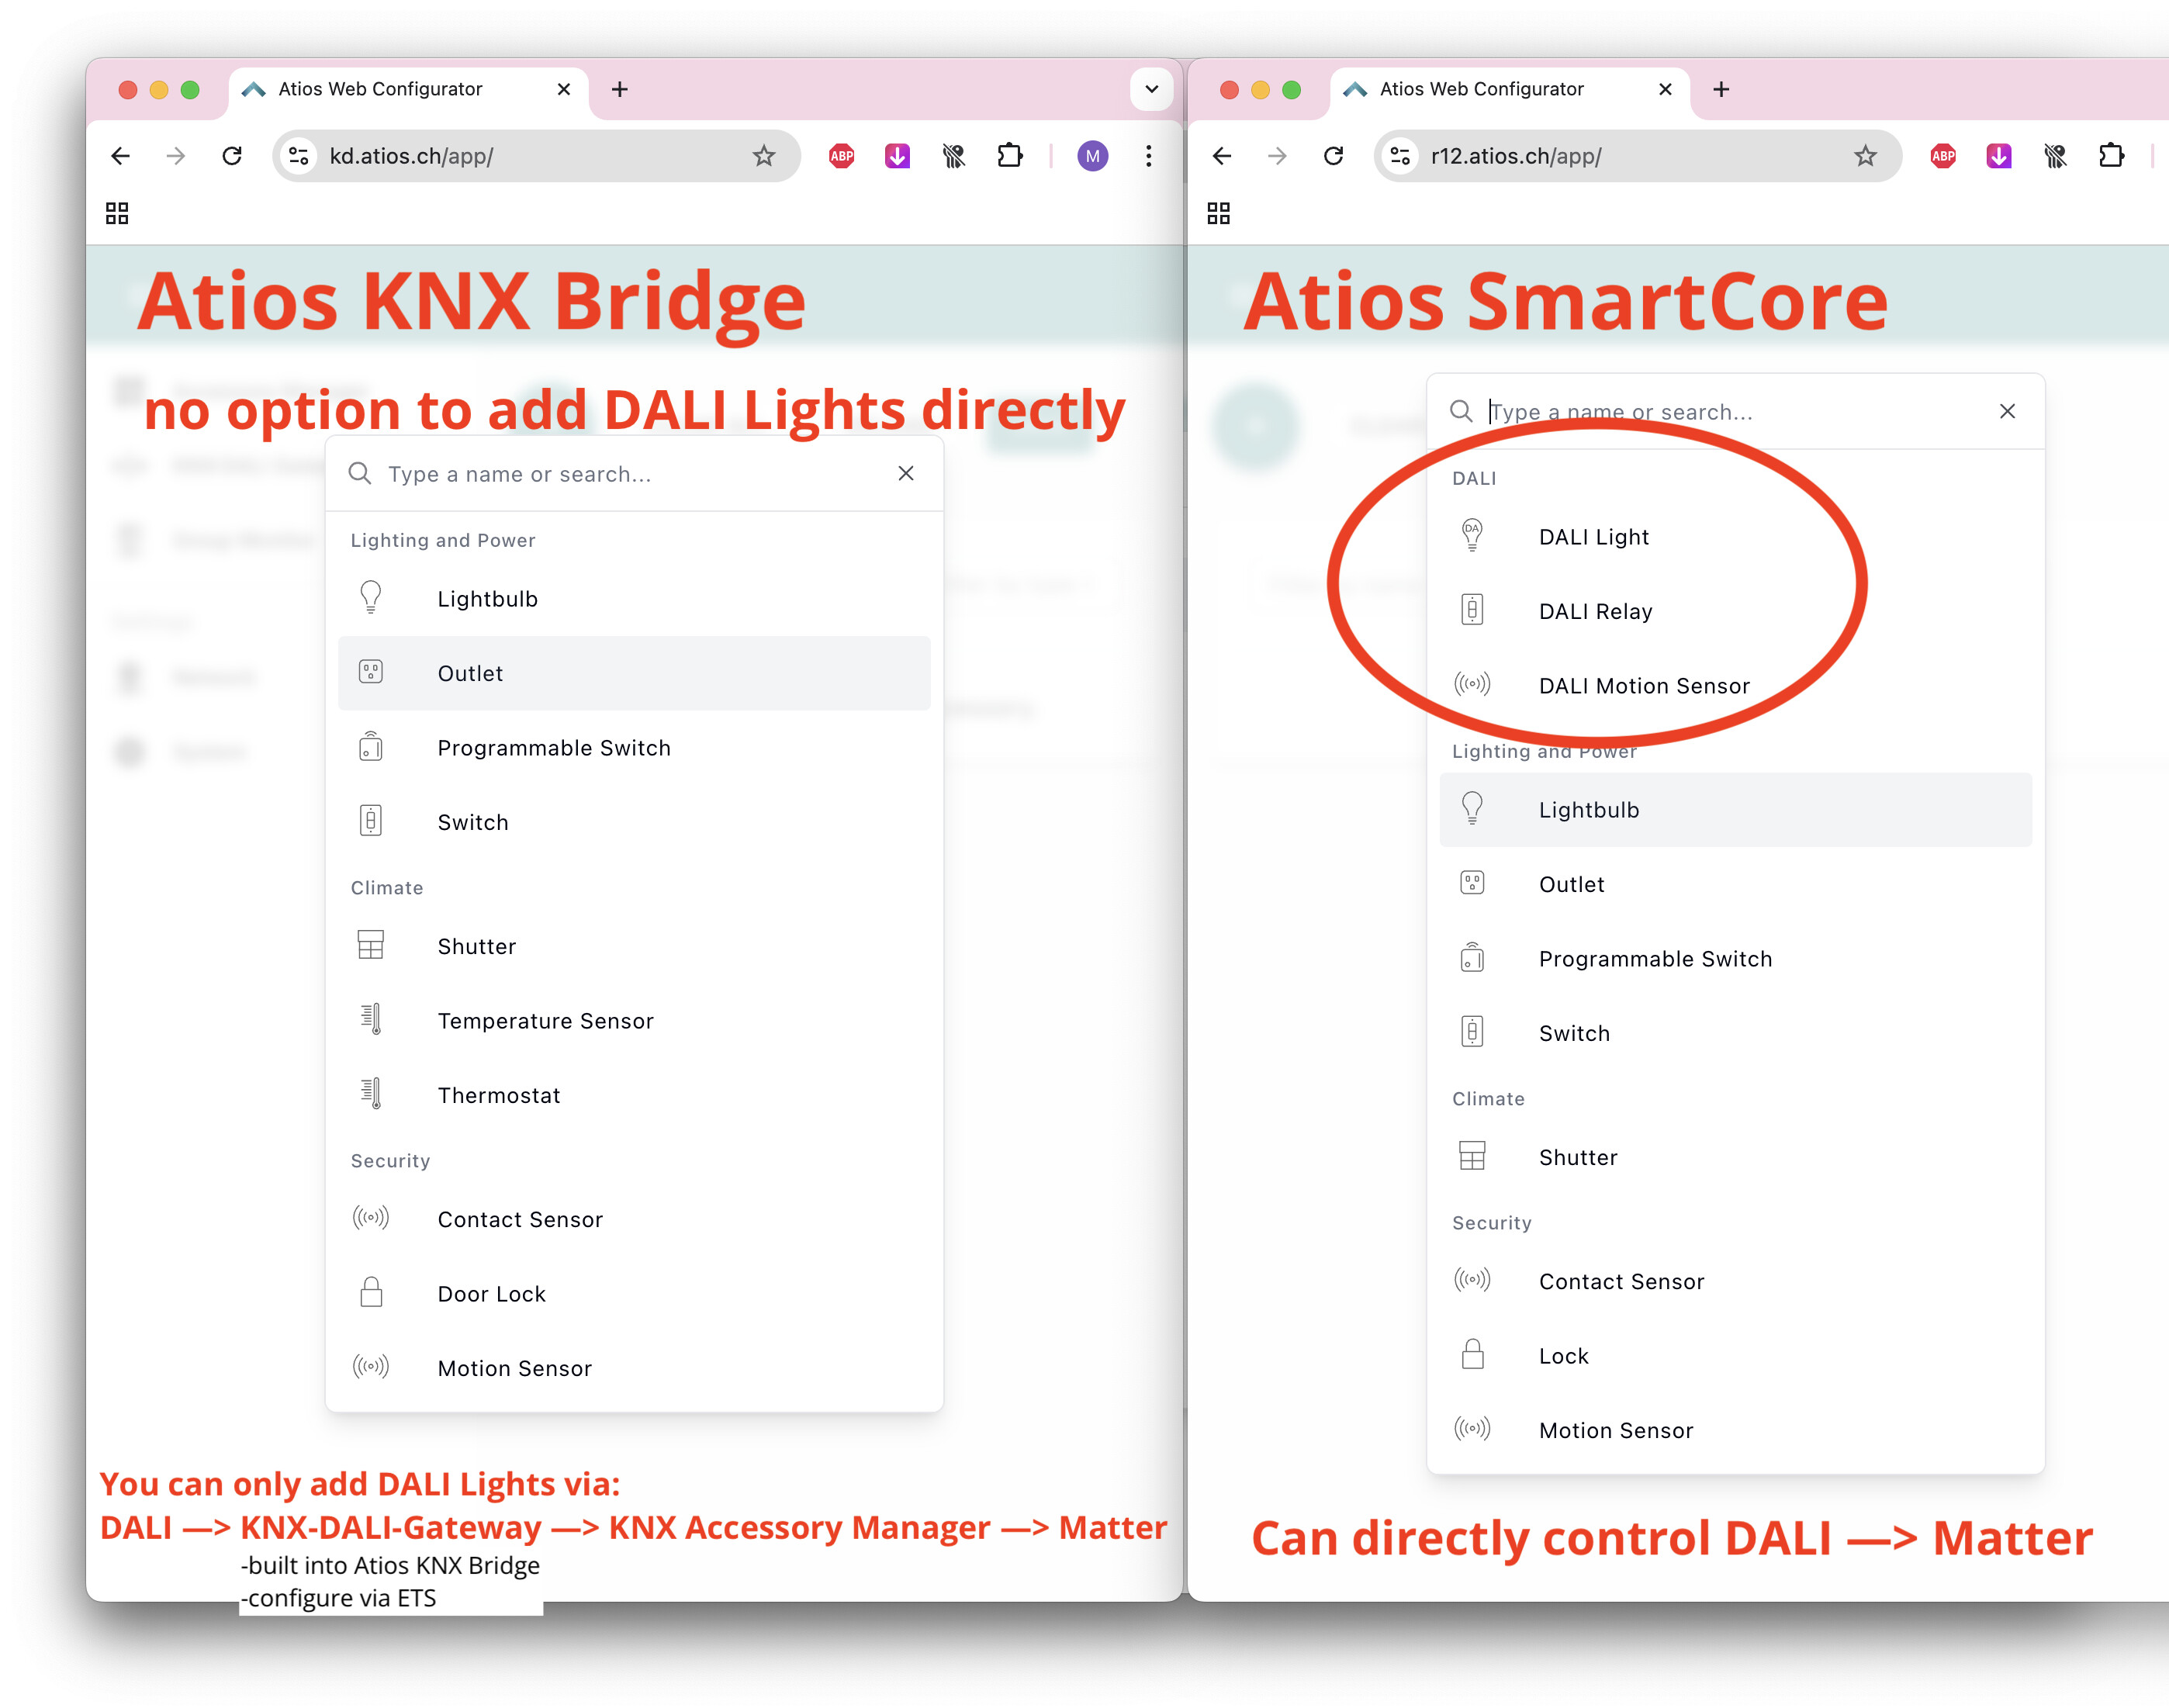View site information for r12.atios.ch
The width and height of the screenshot is (2169, 1708).
pos(1400,155)
